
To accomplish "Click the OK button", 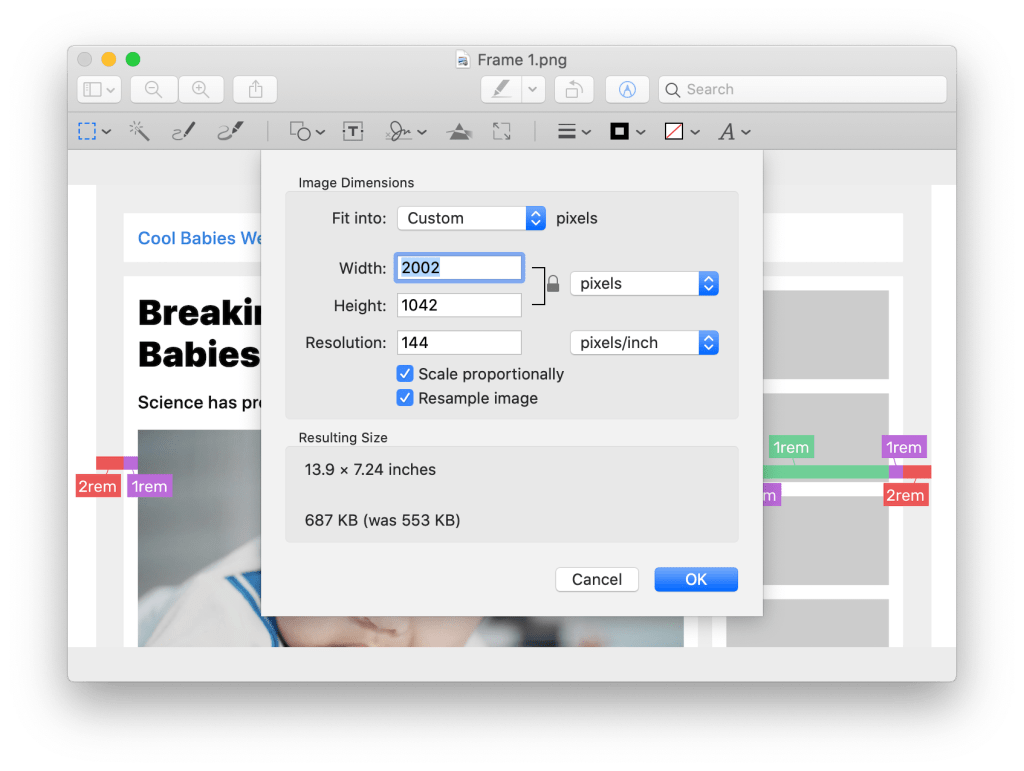I will pyautogui.click(x=696, y=579).
